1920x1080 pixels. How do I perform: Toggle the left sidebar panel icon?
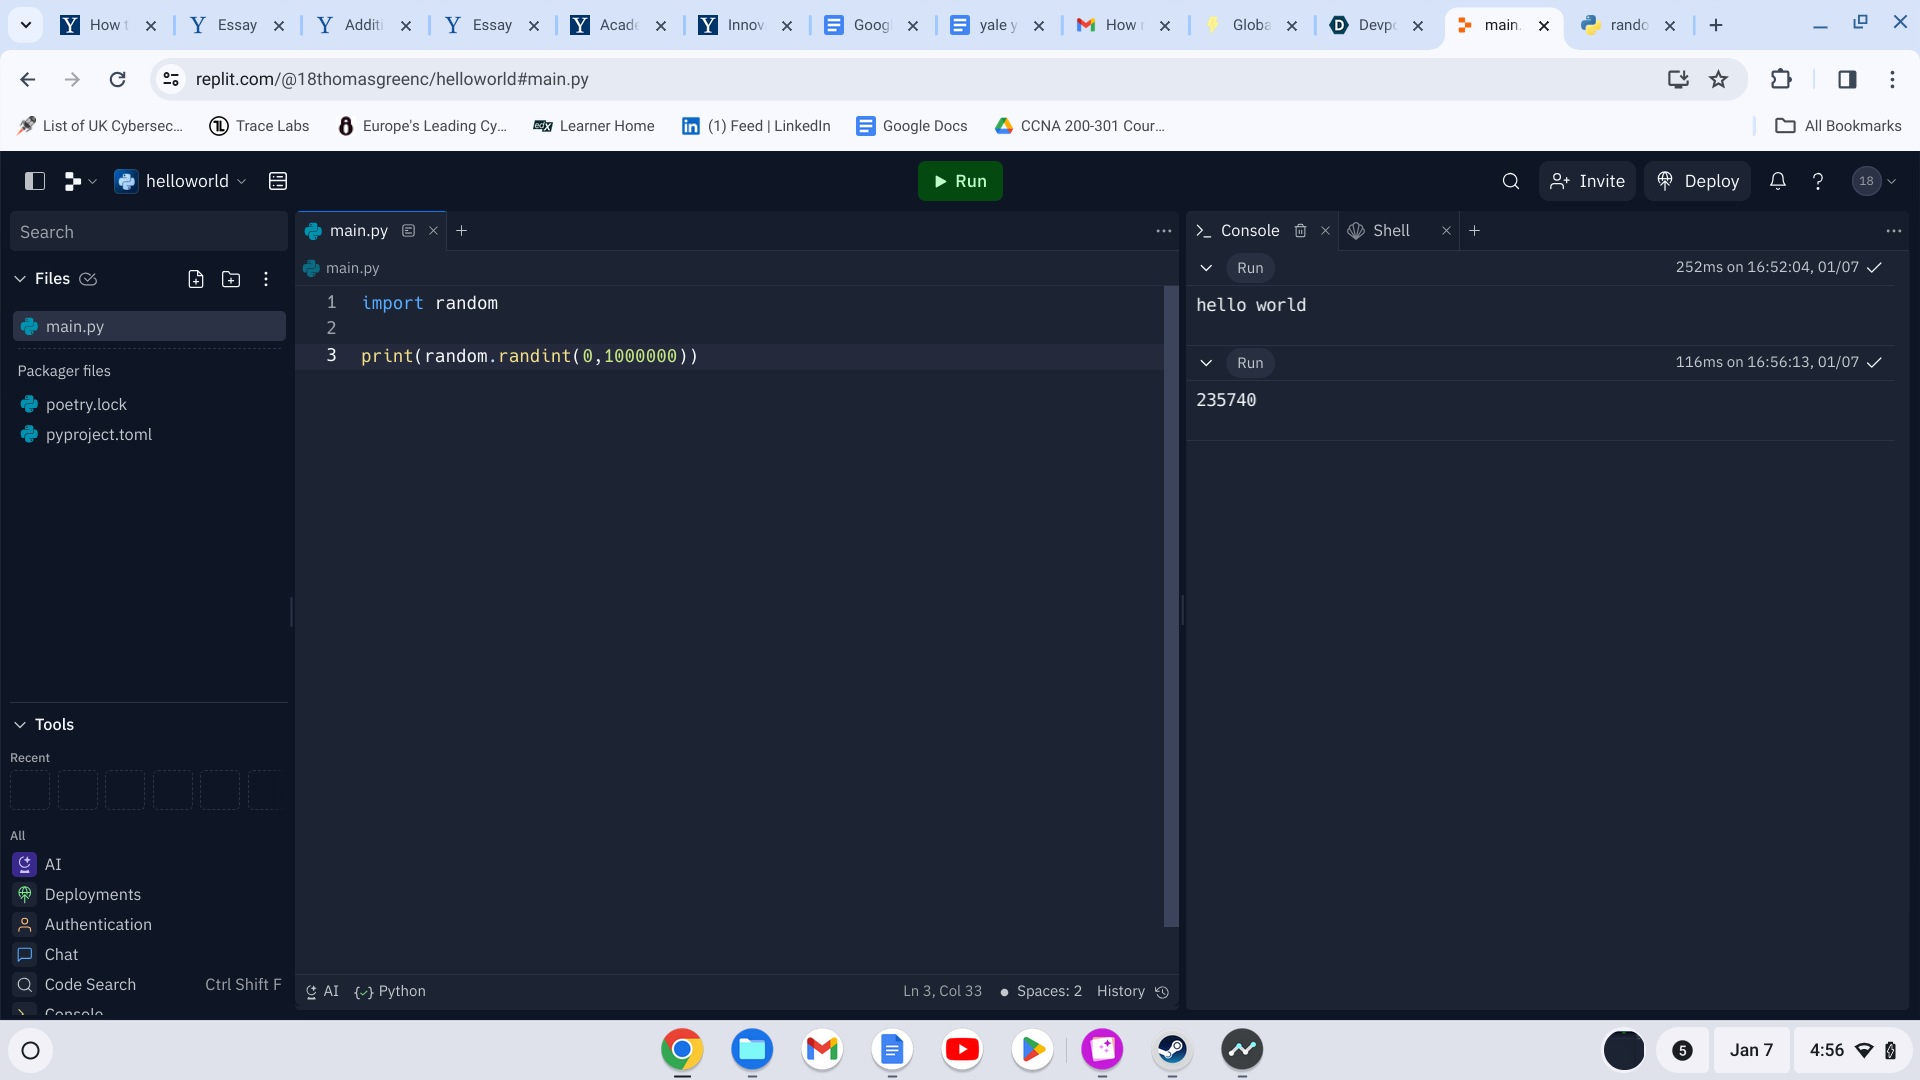tap(35, 181)
